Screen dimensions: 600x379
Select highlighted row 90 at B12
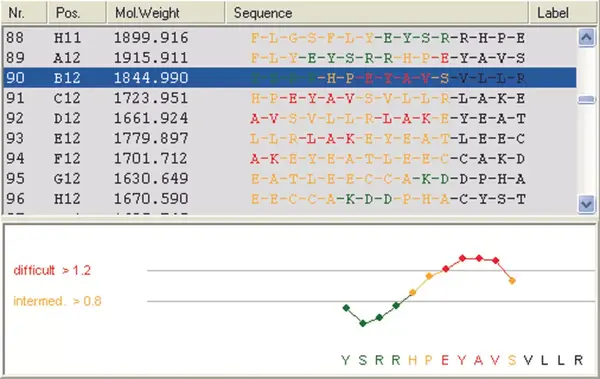point(290,78)
